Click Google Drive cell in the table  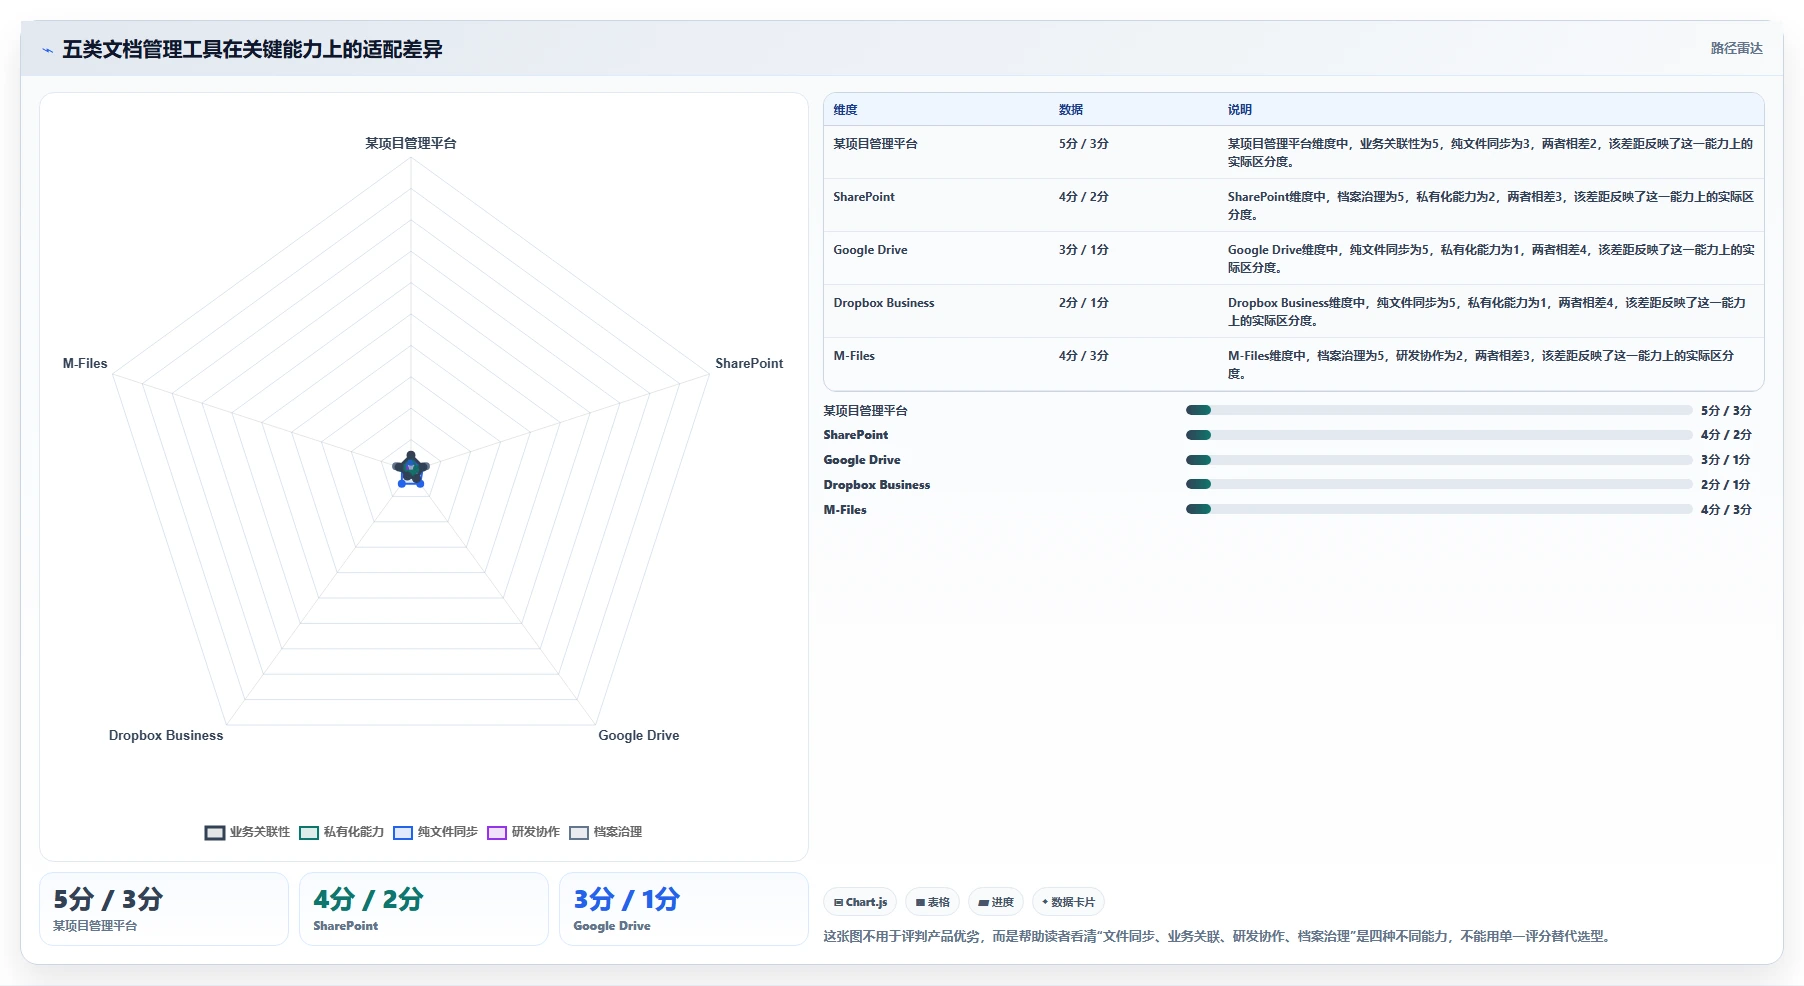coord(870,250)
